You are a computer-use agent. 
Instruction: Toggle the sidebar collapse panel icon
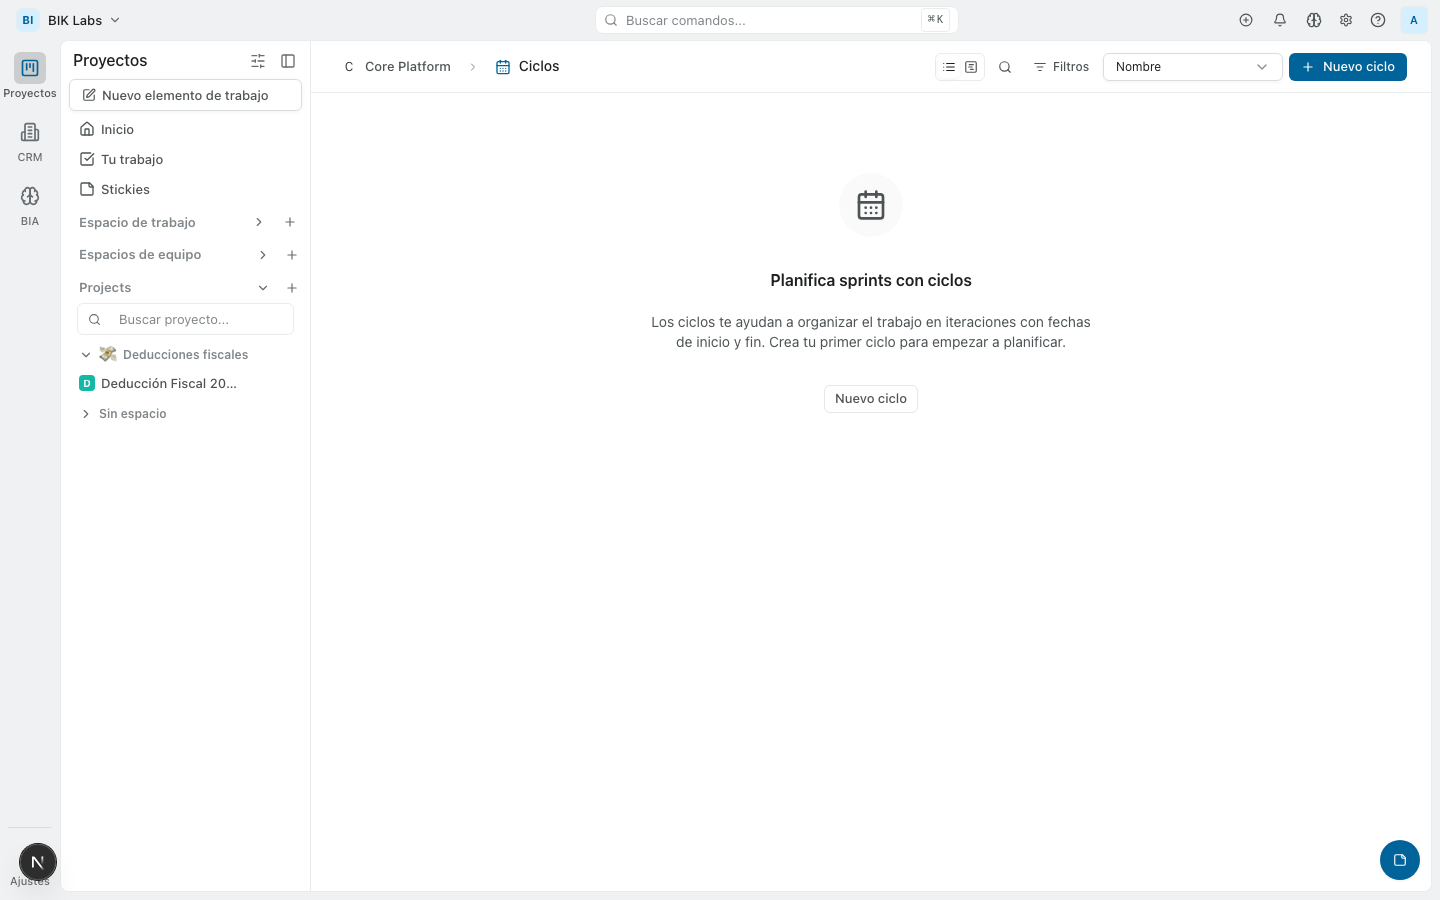pos(288,61)
